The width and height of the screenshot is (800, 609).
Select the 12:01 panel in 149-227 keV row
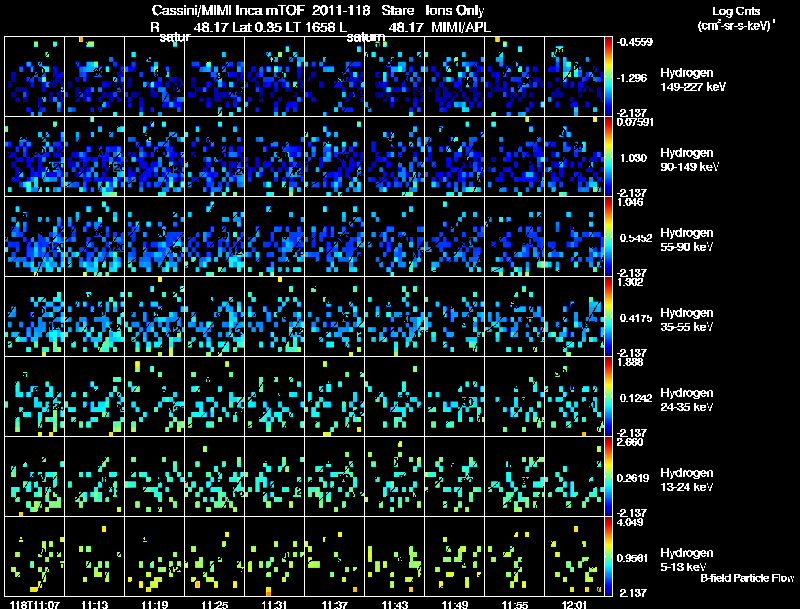(x=574, y=77)
